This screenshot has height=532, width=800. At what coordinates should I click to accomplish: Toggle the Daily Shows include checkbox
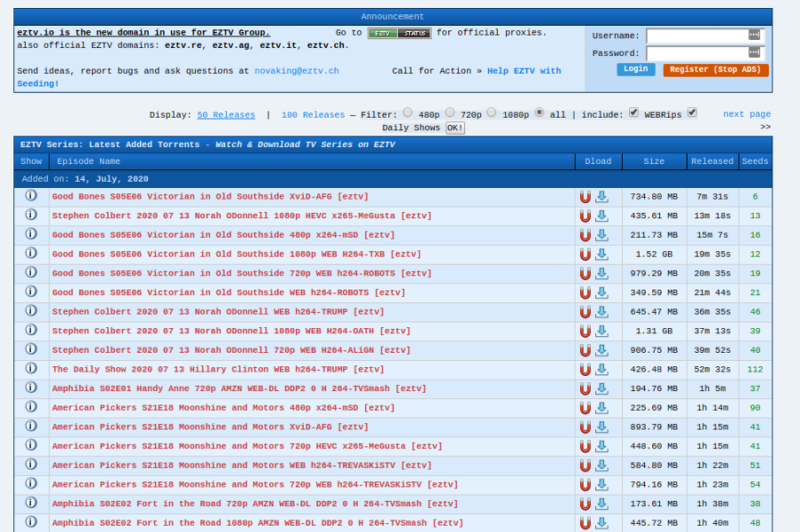coord(692,113)
